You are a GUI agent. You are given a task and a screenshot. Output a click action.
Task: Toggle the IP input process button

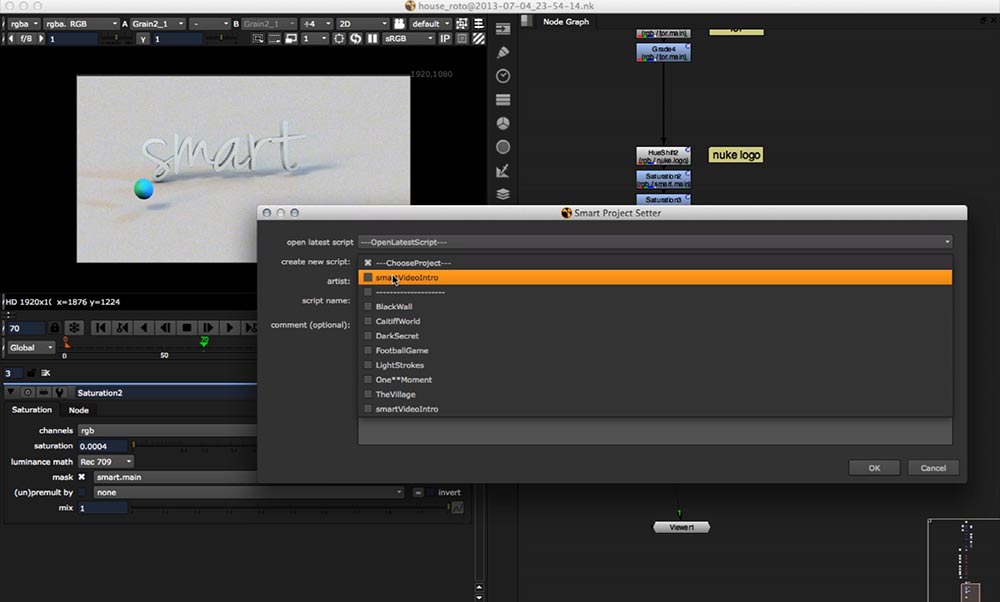[x=445, y=39]
